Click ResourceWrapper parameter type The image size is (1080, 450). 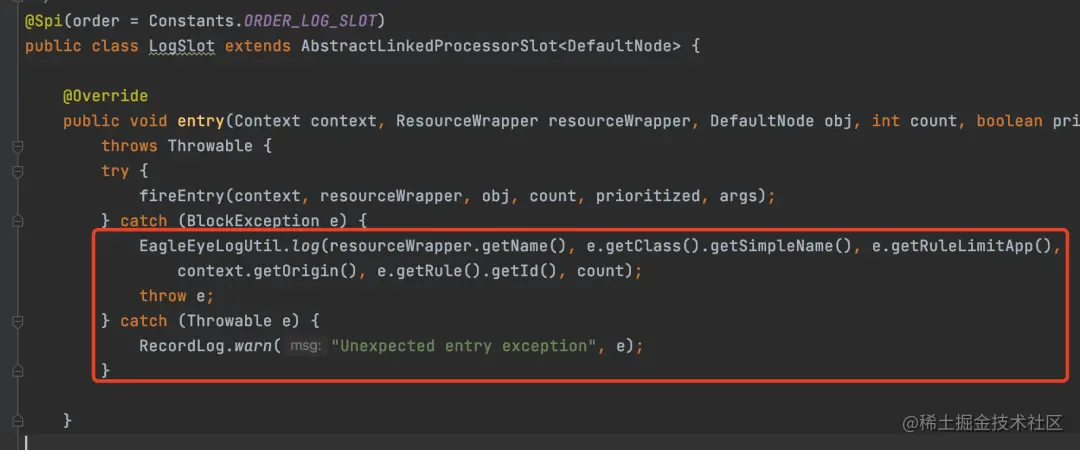[467, 121]
